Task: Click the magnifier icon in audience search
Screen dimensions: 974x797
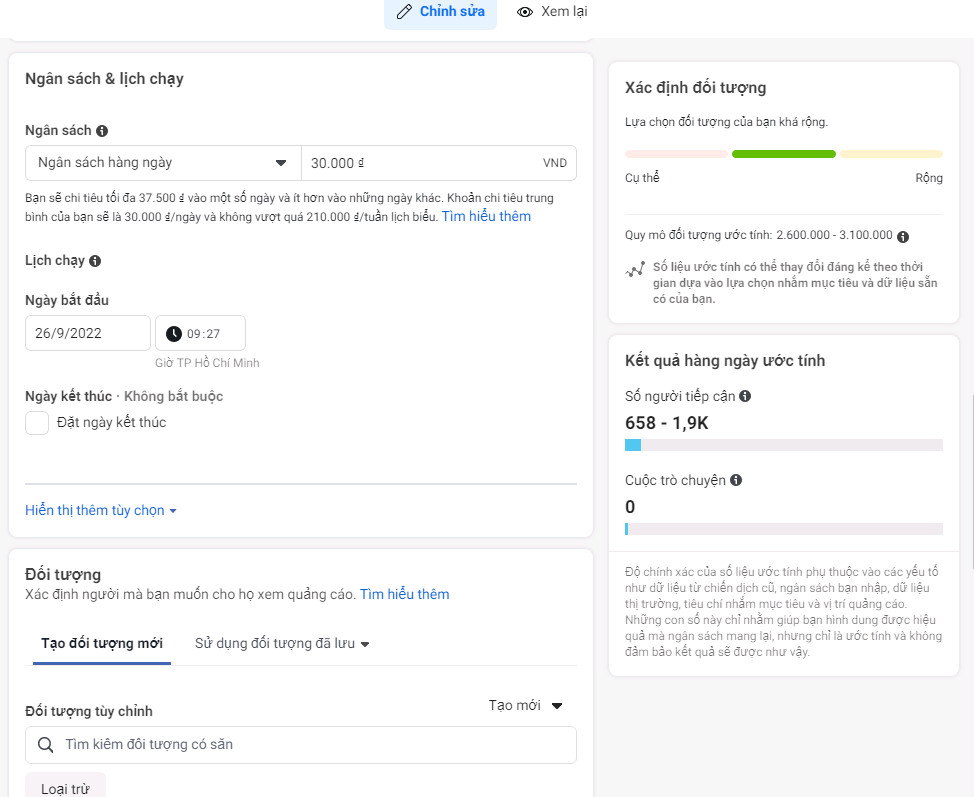Action: coord(45,744)
